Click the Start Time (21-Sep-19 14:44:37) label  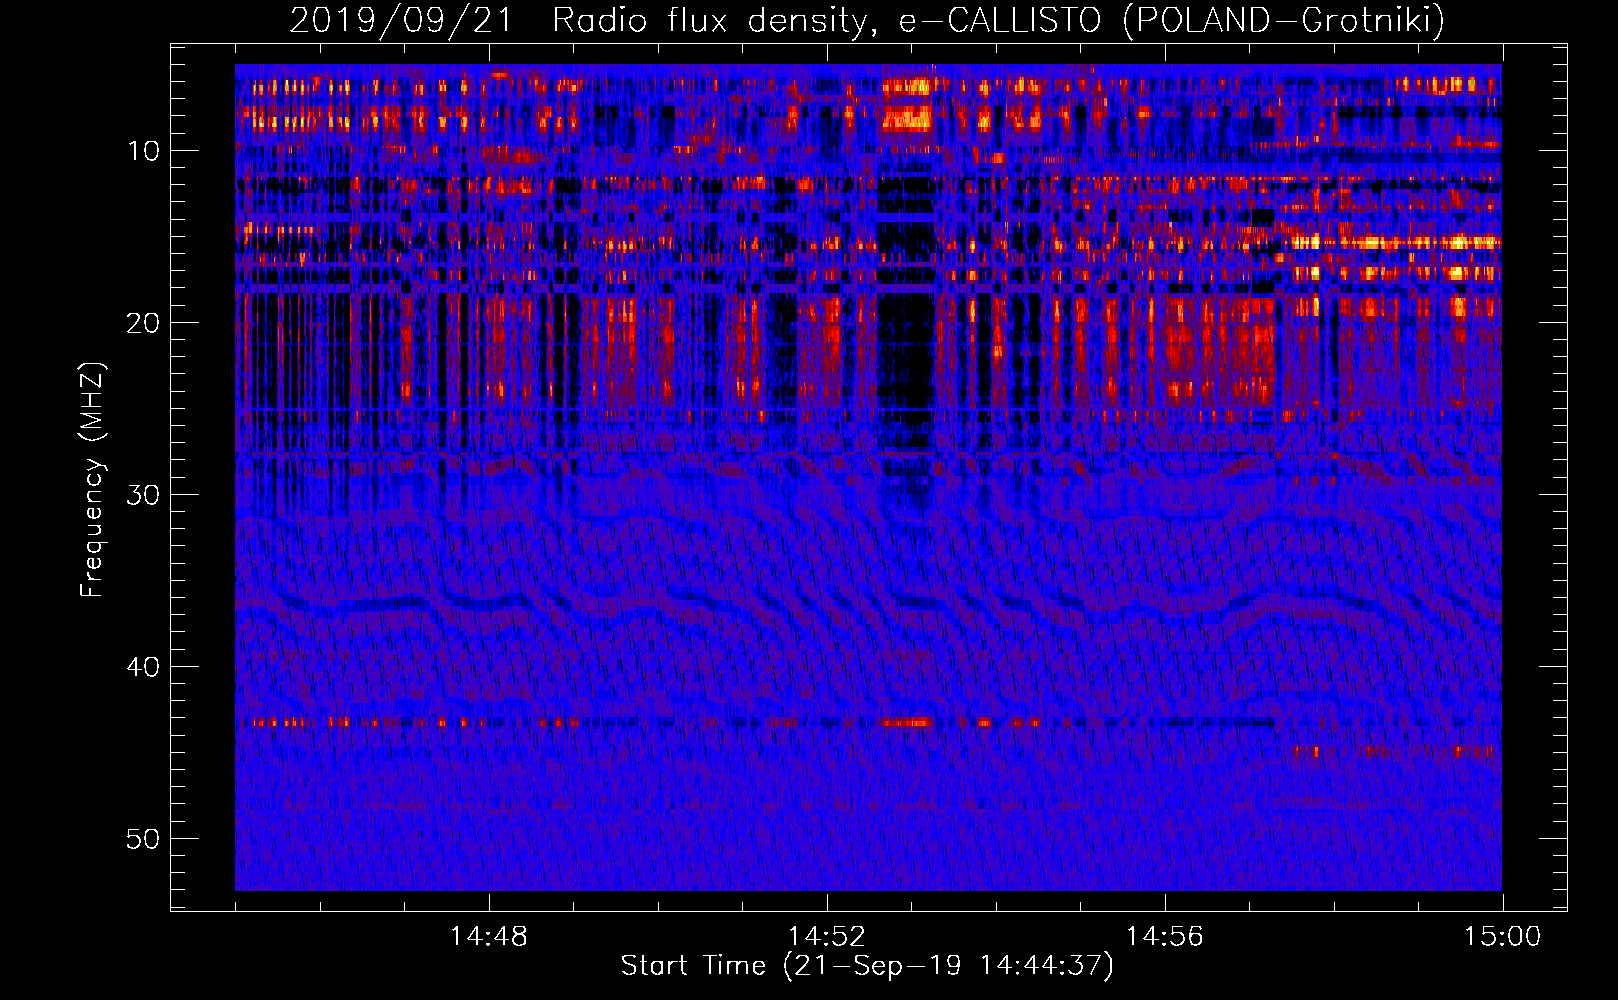tap(867, 966)
